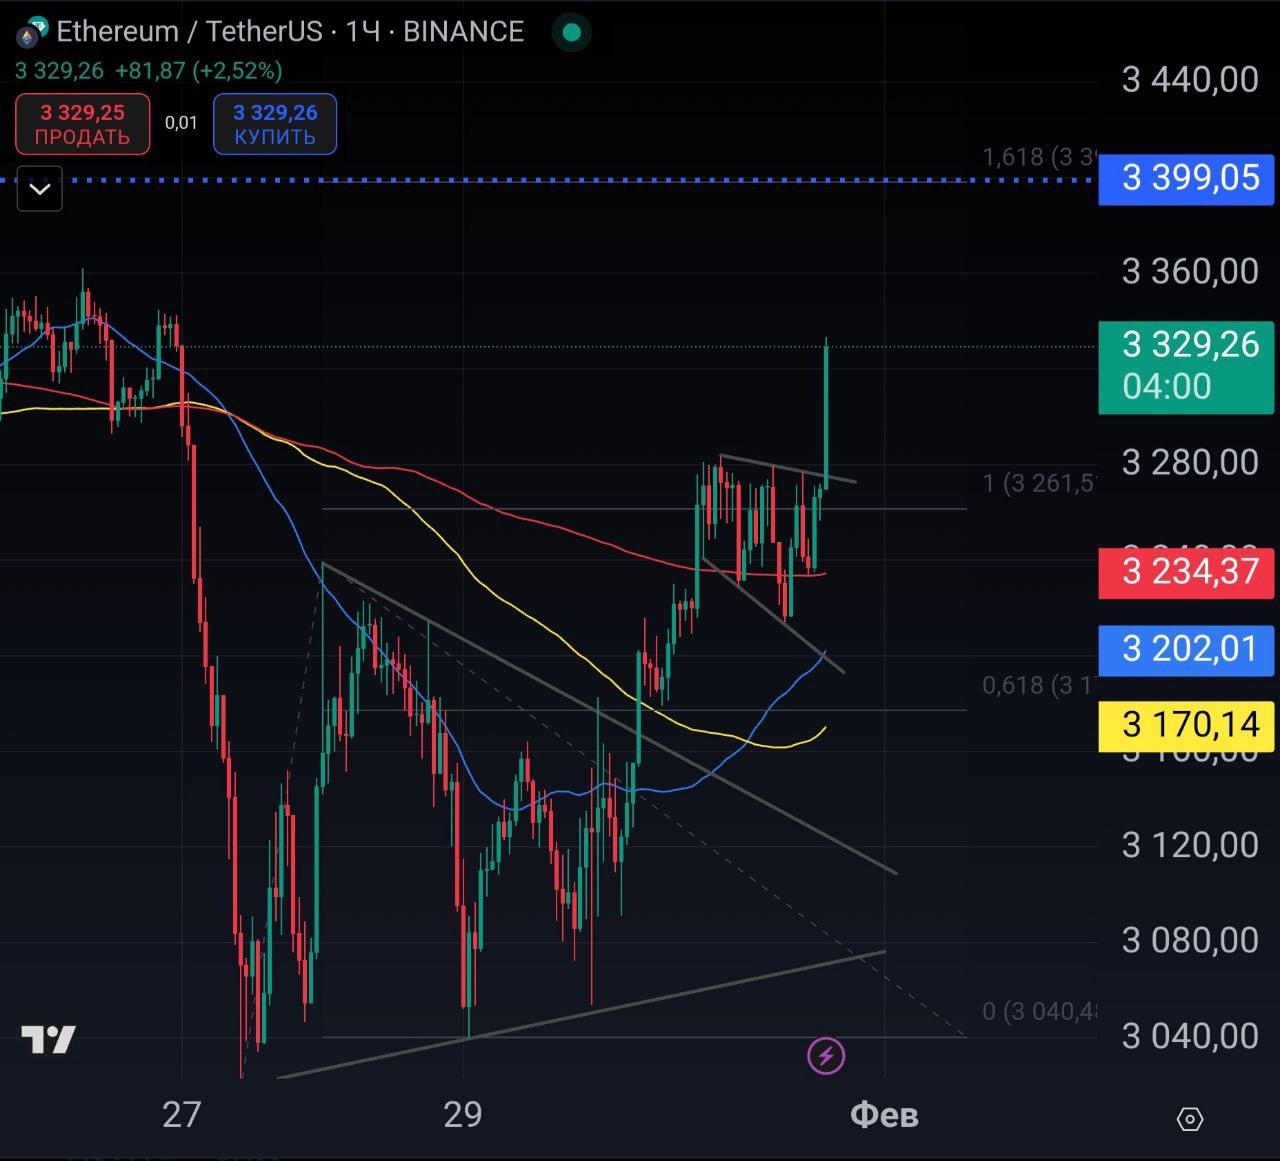Viewport: 1280px width, 1161px height.
Task: Click the spread value 0,01
Action: point(181,123)
